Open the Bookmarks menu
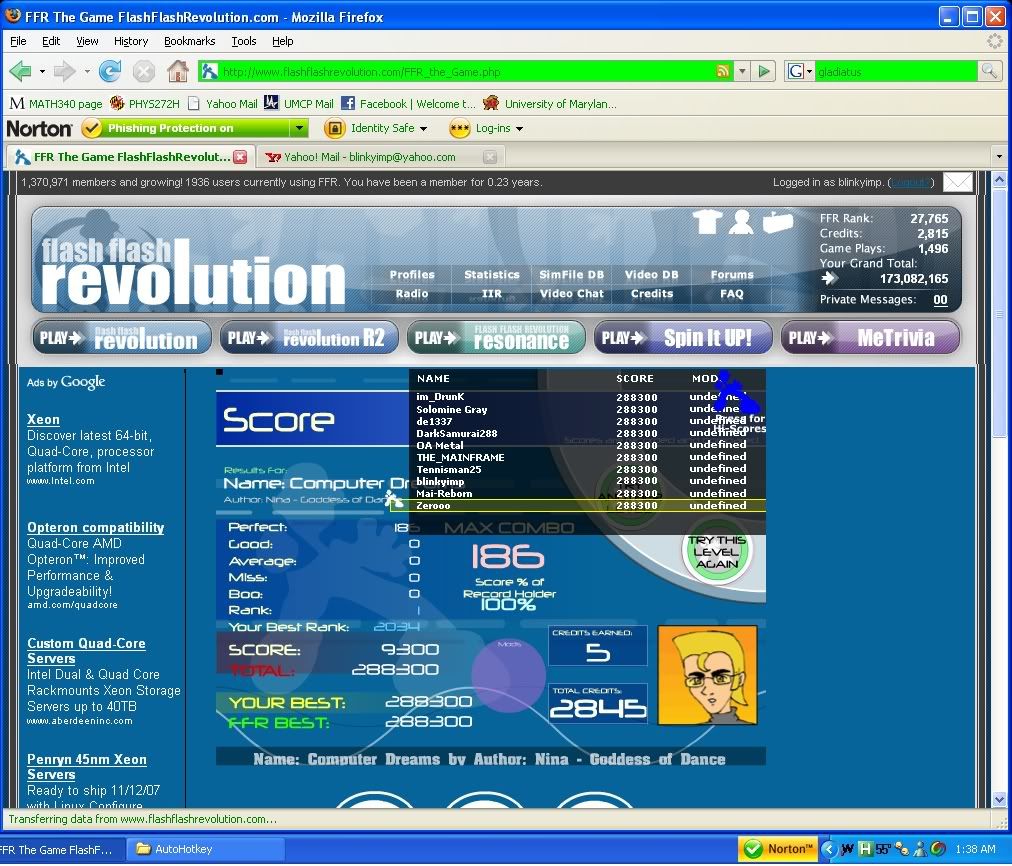Viewport: 1012px width, 866px height. tap(189, 41)
